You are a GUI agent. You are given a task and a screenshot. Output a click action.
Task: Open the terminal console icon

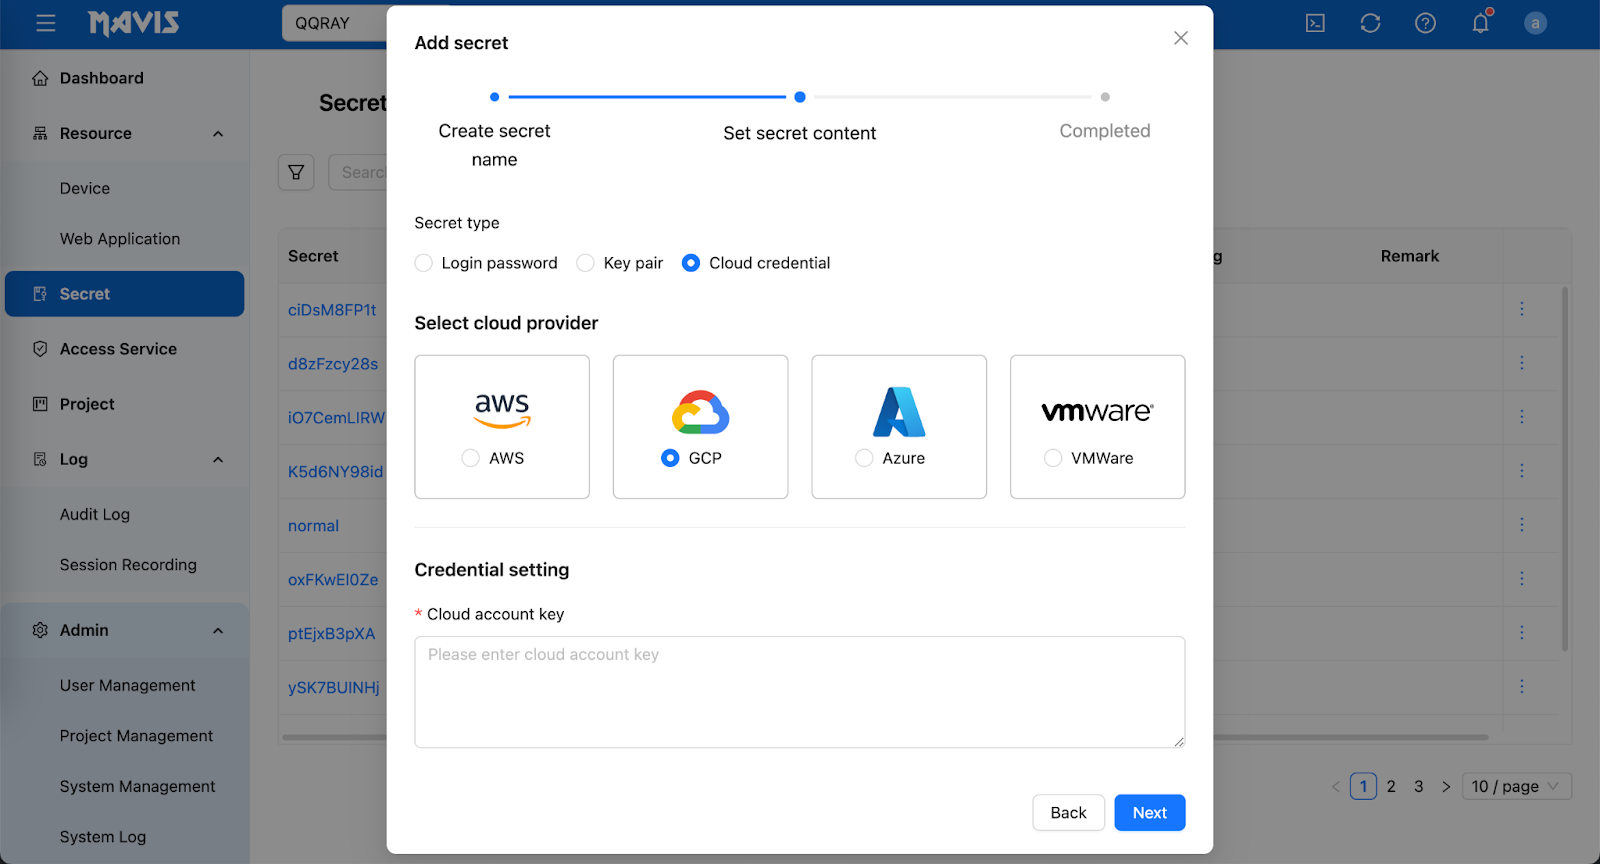point(1315,23)
